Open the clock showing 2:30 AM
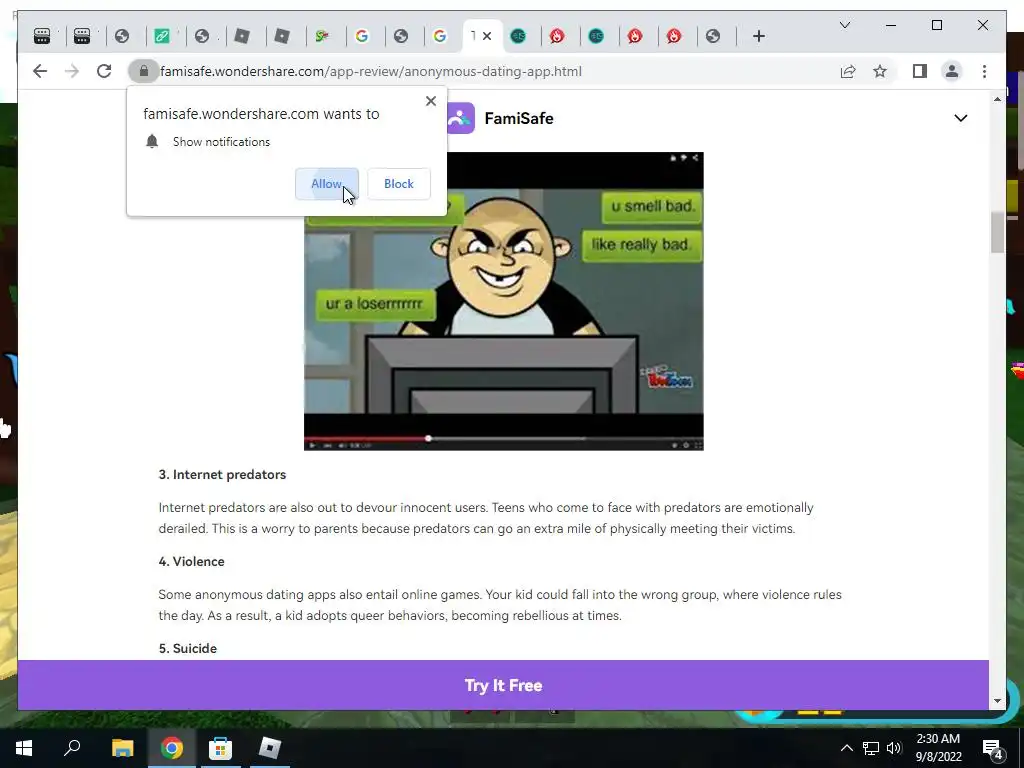 pyautogui.click(x=938, y=748)
